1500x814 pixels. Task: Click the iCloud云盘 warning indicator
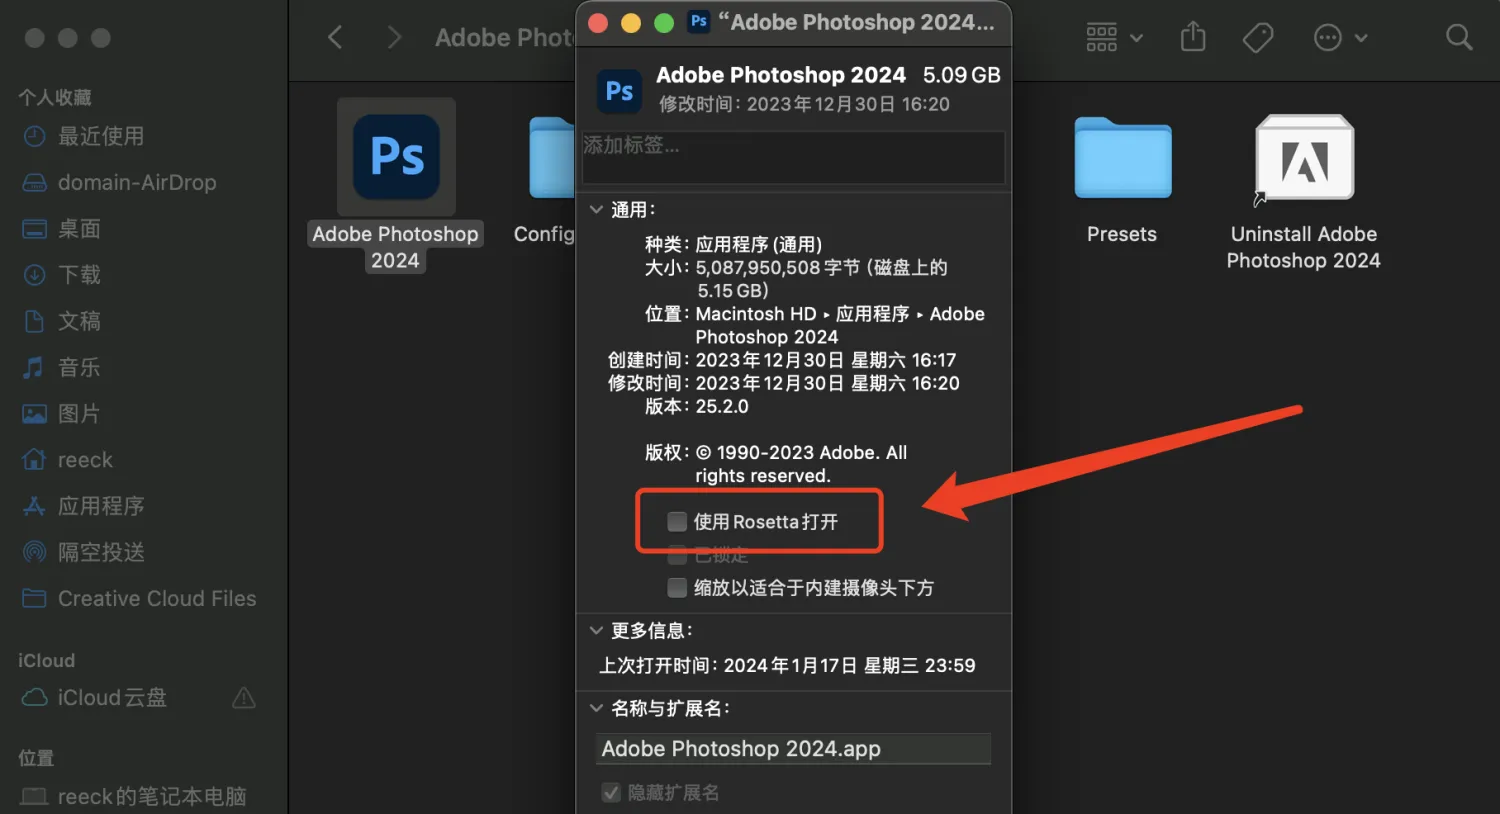243,698
